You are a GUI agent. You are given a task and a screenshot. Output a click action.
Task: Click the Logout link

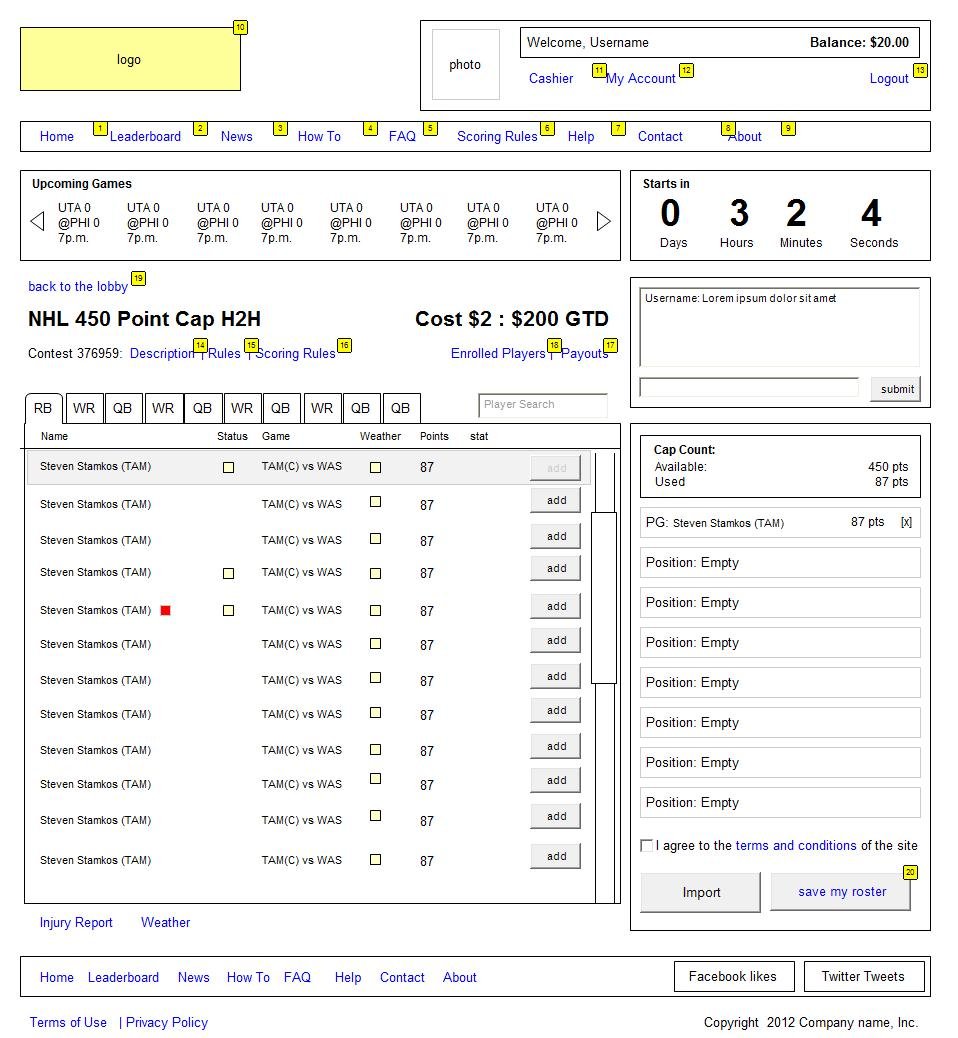point(888,78)
